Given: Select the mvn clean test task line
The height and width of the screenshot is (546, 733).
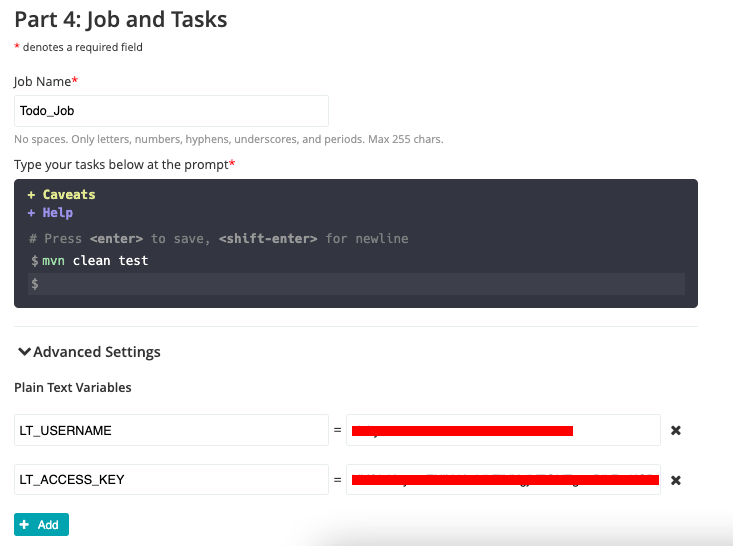Looking at the screenshot, I should [95, 260].
